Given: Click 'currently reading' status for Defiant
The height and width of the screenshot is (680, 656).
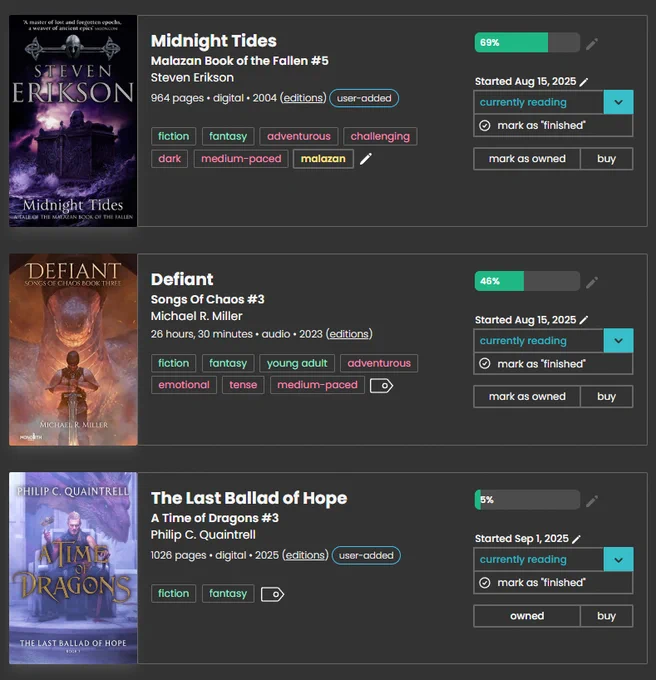Looking at the screenshot, I should pyautogui.click(x=539, y=340).
